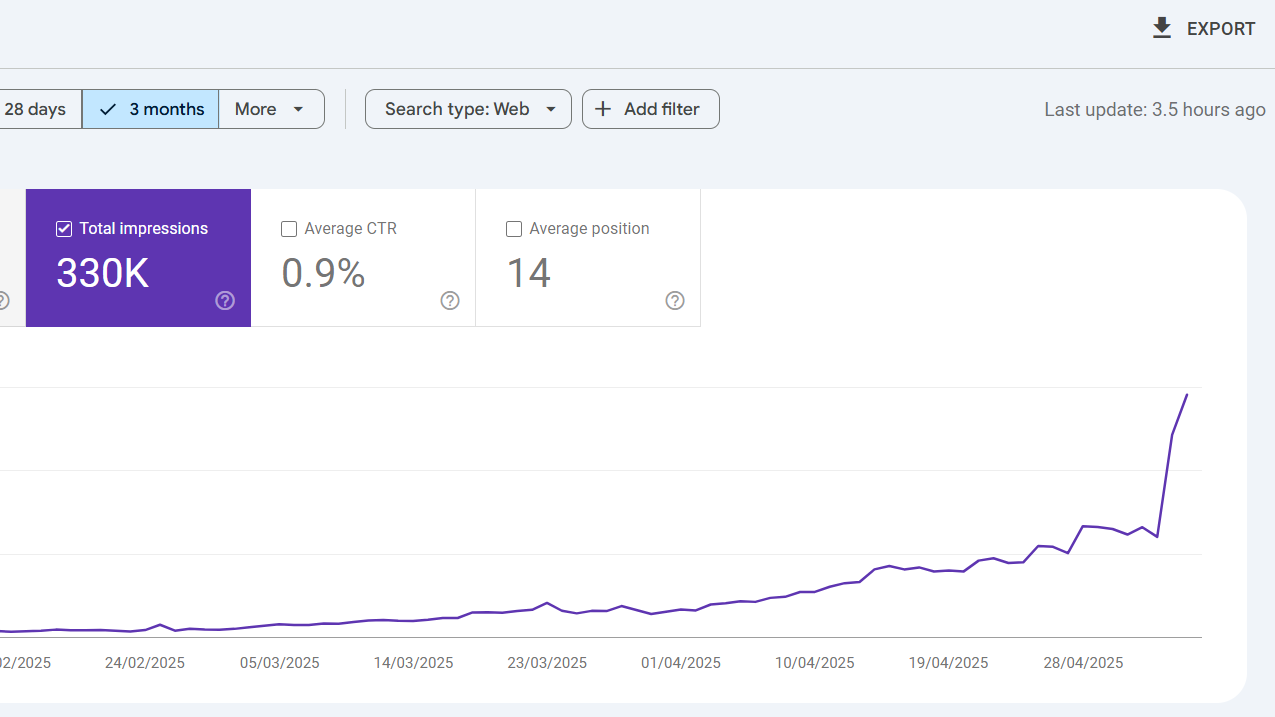
Task: Click the chart peak at far right
Action: tap(1187, 395)
